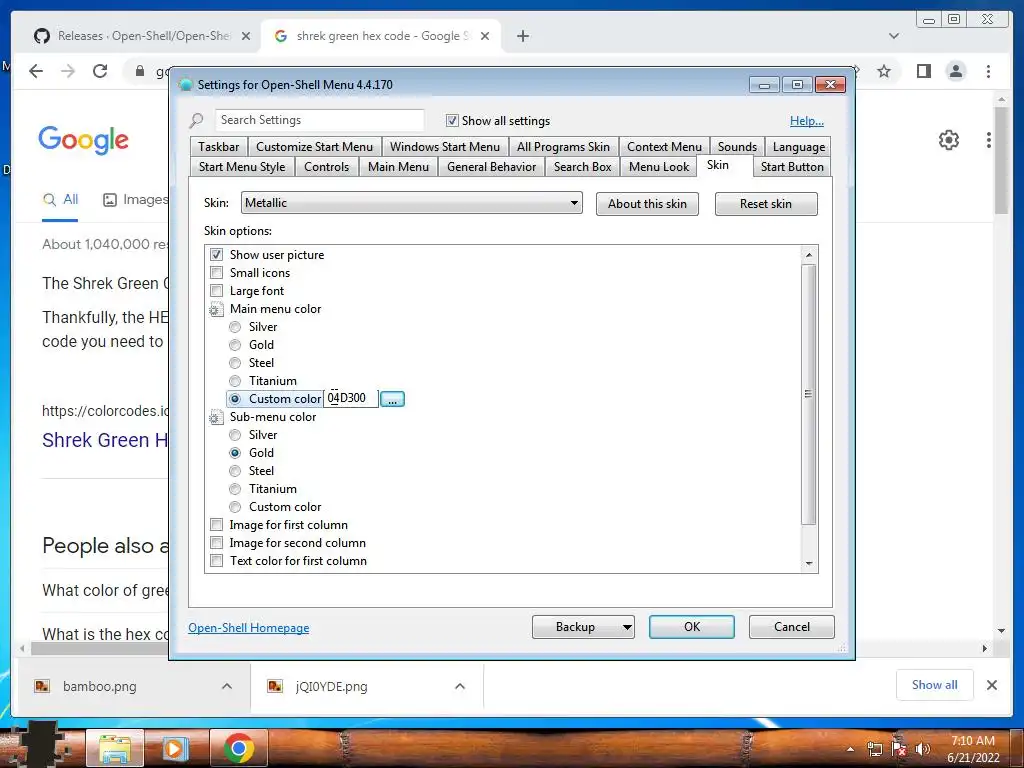This screenshot has width=1024, height=768.
Task: Show hidden tray icons arrow
Action: click(850, 749)
